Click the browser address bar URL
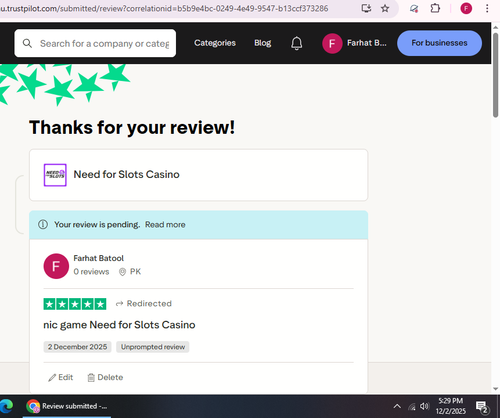 click(x=164, y=8)
